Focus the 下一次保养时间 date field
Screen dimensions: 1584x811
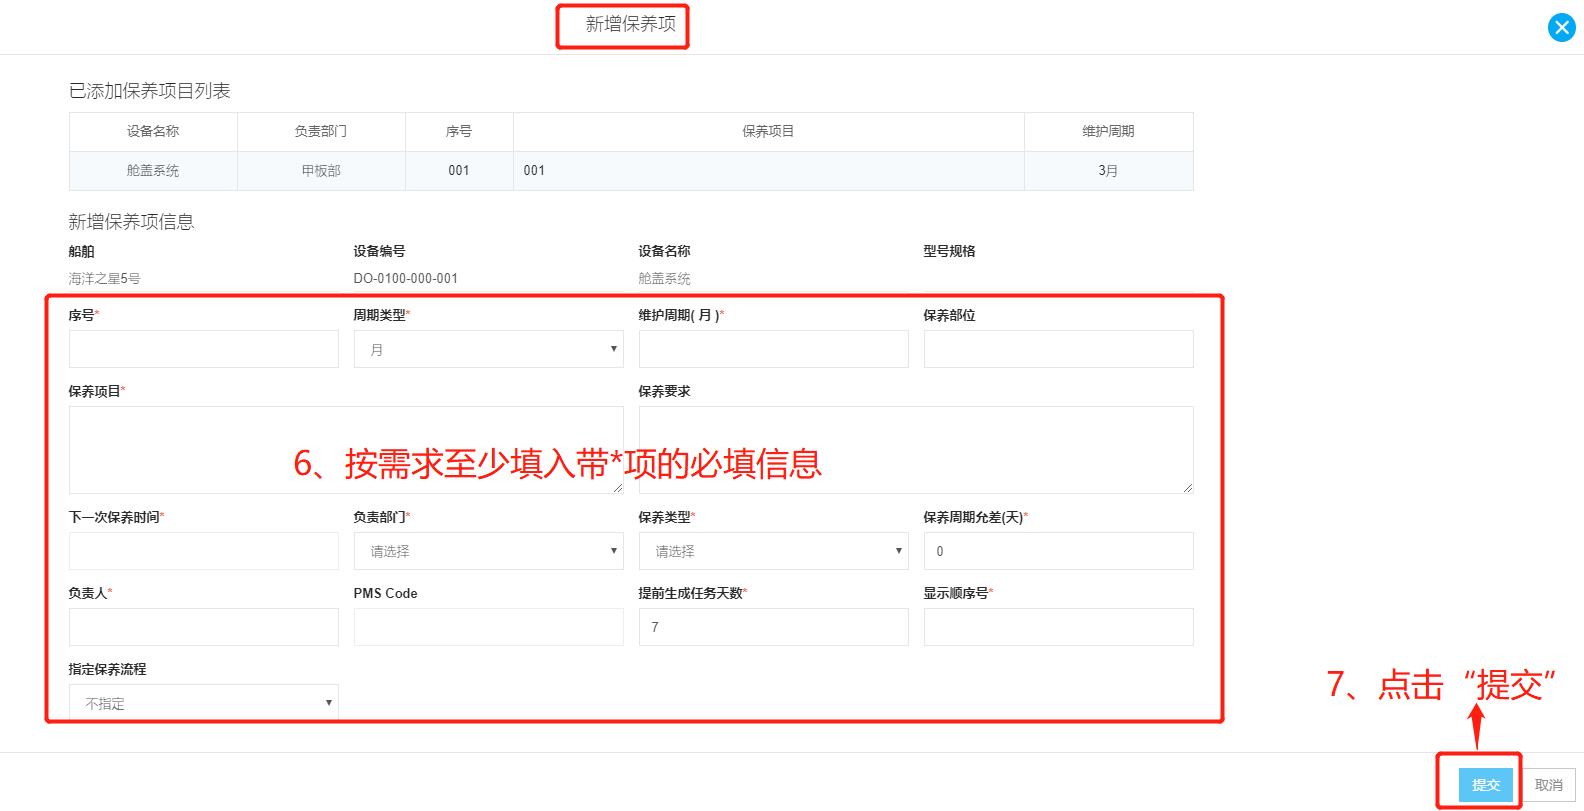(204, 551)
